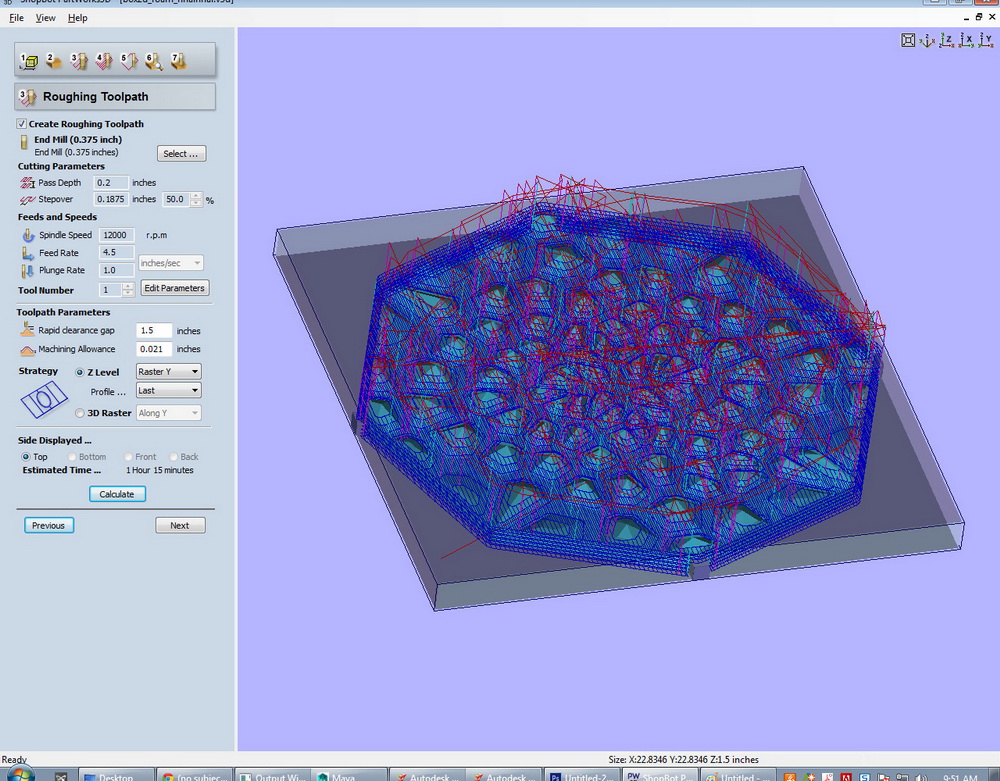View the model along the Y axis
The width and height of the screenshot is (1000, 781).
click(986, 40)
